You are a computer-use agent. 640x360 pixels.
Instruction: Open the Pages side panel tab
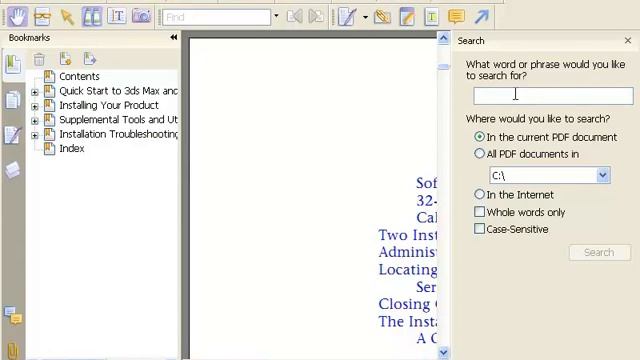pos(13,100)
